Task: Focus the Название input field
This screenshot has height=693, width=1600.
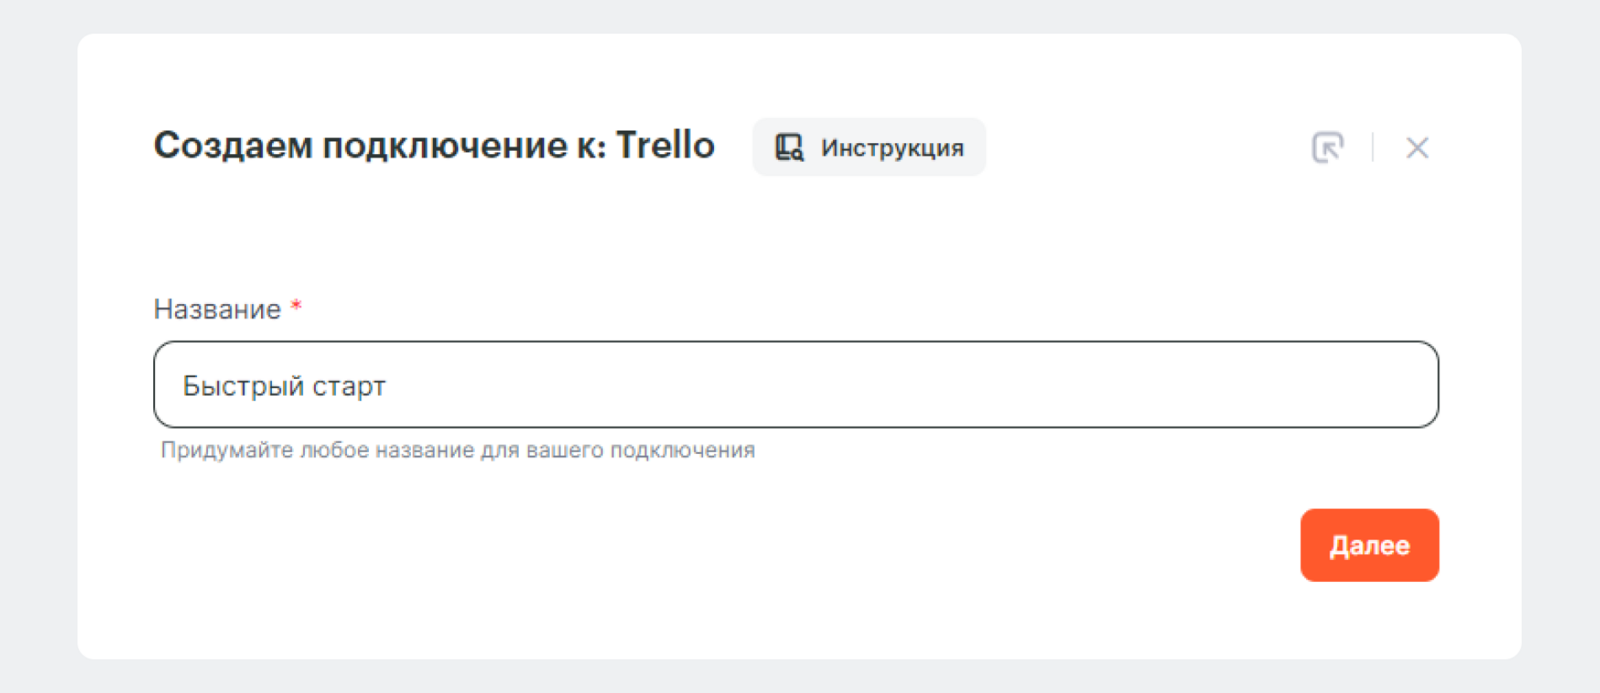Action: pyautogui.click(x=795, y=385)
